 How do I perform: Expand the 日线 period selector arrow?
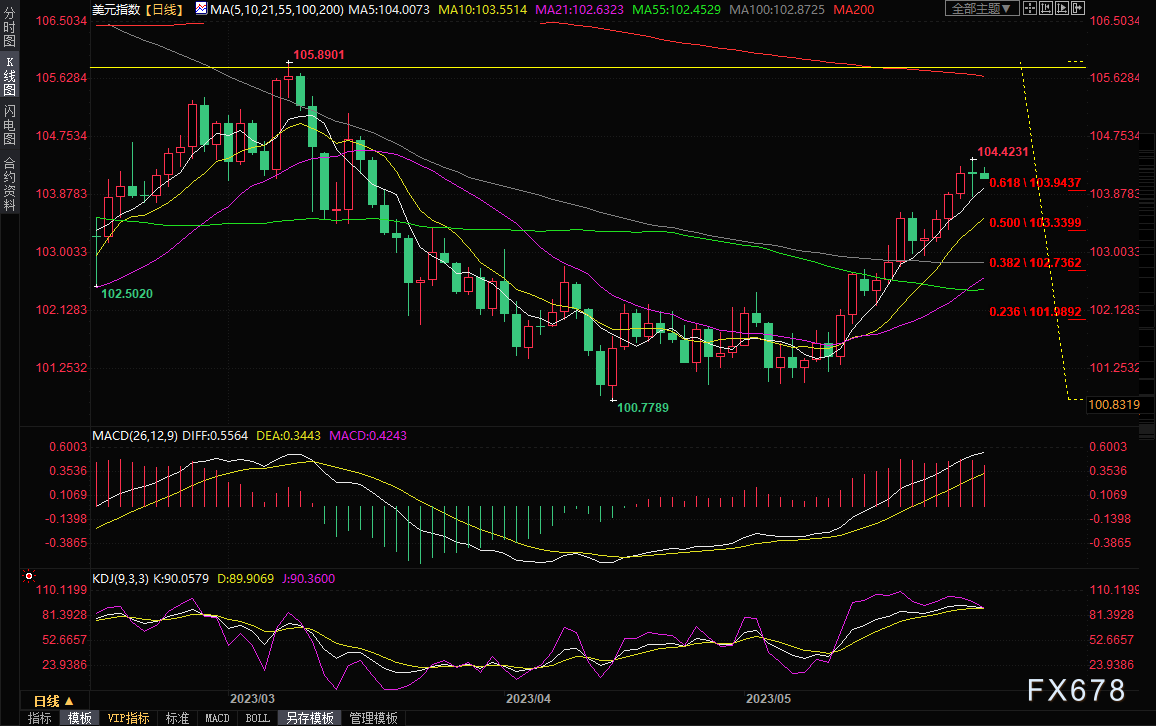pos(70,700)
